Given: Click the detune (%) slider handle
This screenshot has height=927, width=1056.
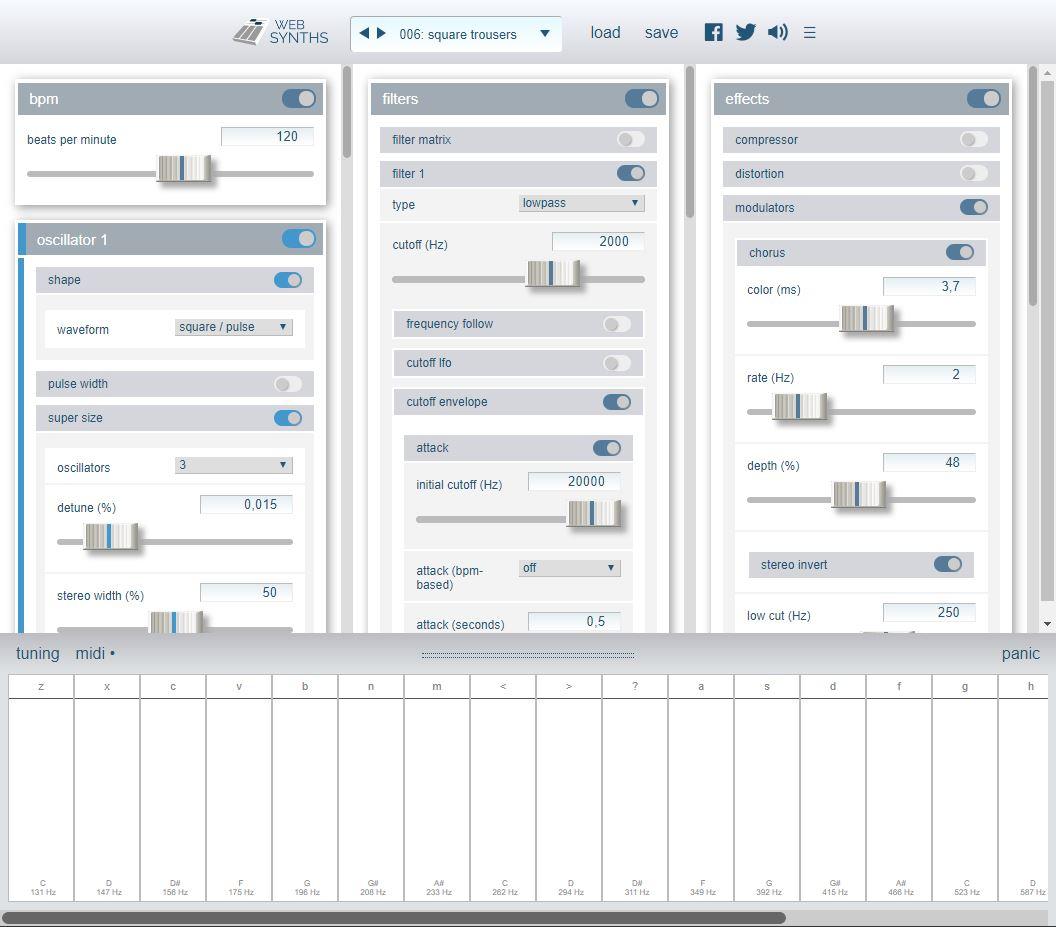Looking at the screenshot, I should 111,537.
